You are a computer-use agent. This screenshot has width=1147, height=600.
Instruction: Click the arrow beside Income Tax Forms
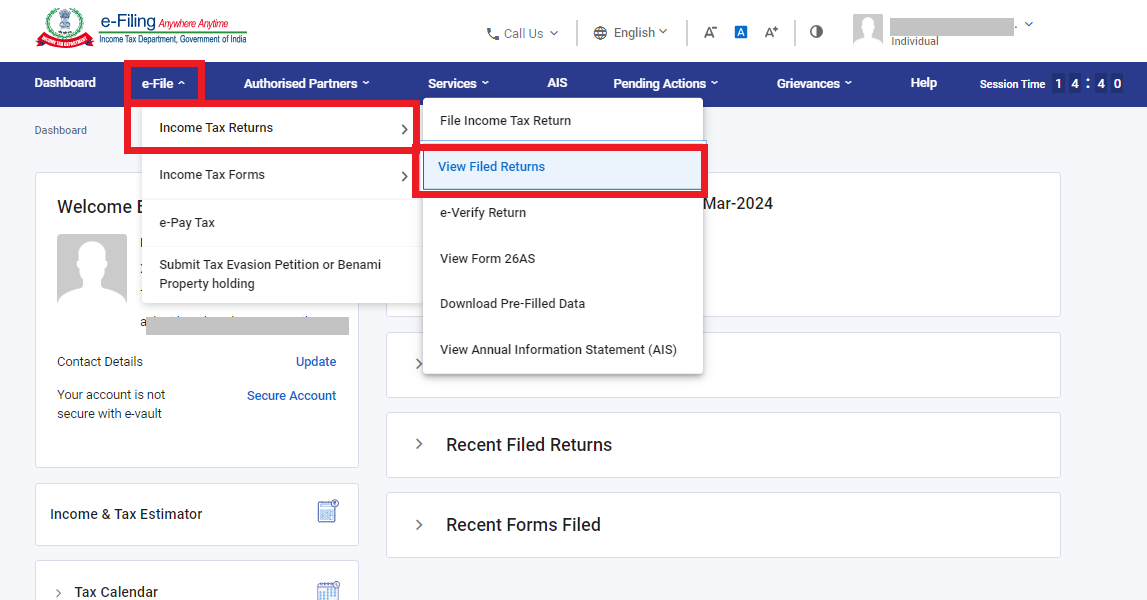[404, 176]
